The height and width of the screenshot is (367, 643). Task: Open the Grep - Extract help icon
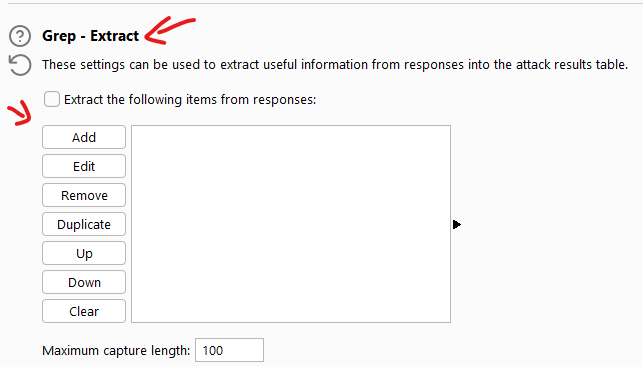(x=20, y=36)
